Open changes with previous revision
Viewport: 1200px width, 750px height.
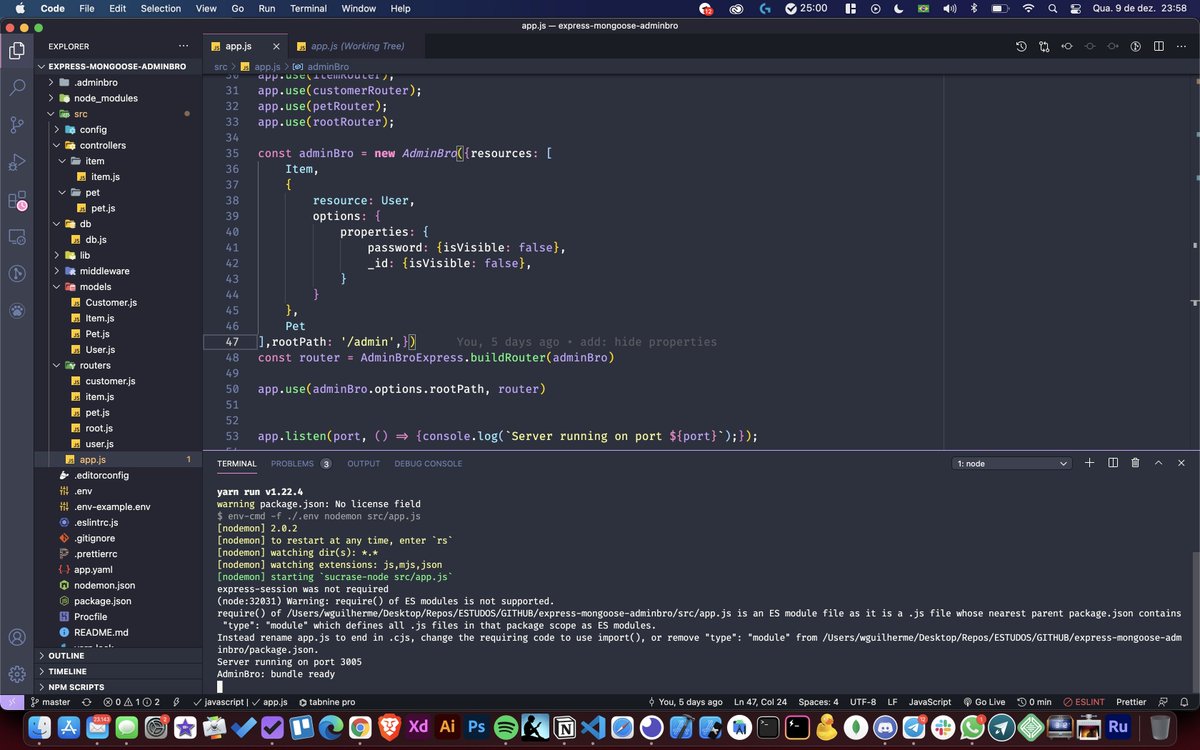(x=1067, y=46)
